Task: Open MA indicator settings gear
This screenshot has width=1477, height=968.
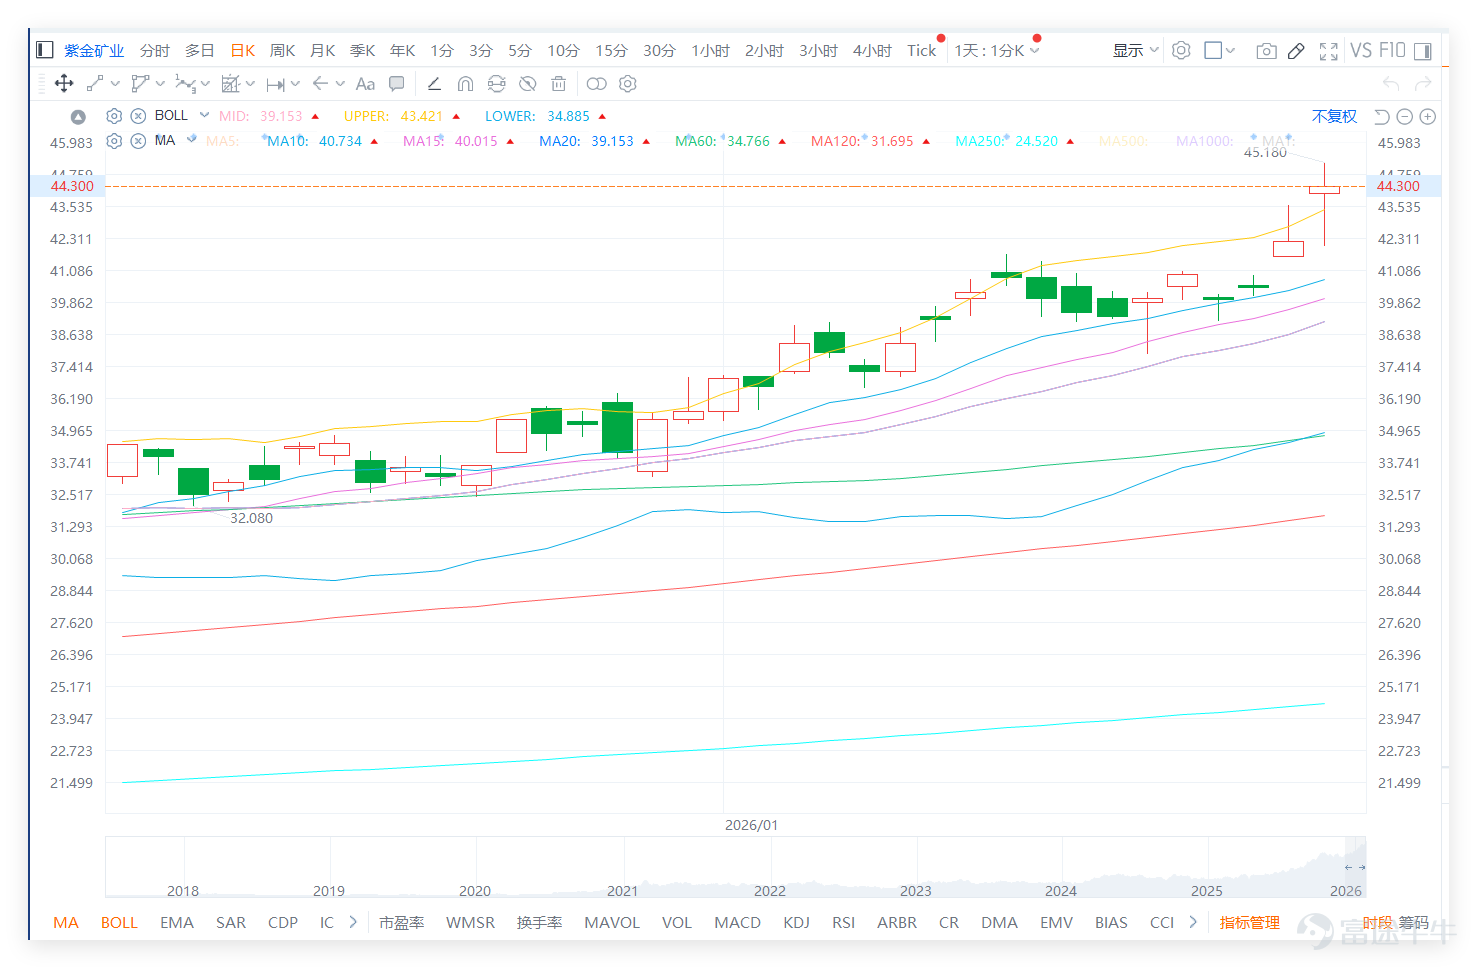Action: coord(114,141)
